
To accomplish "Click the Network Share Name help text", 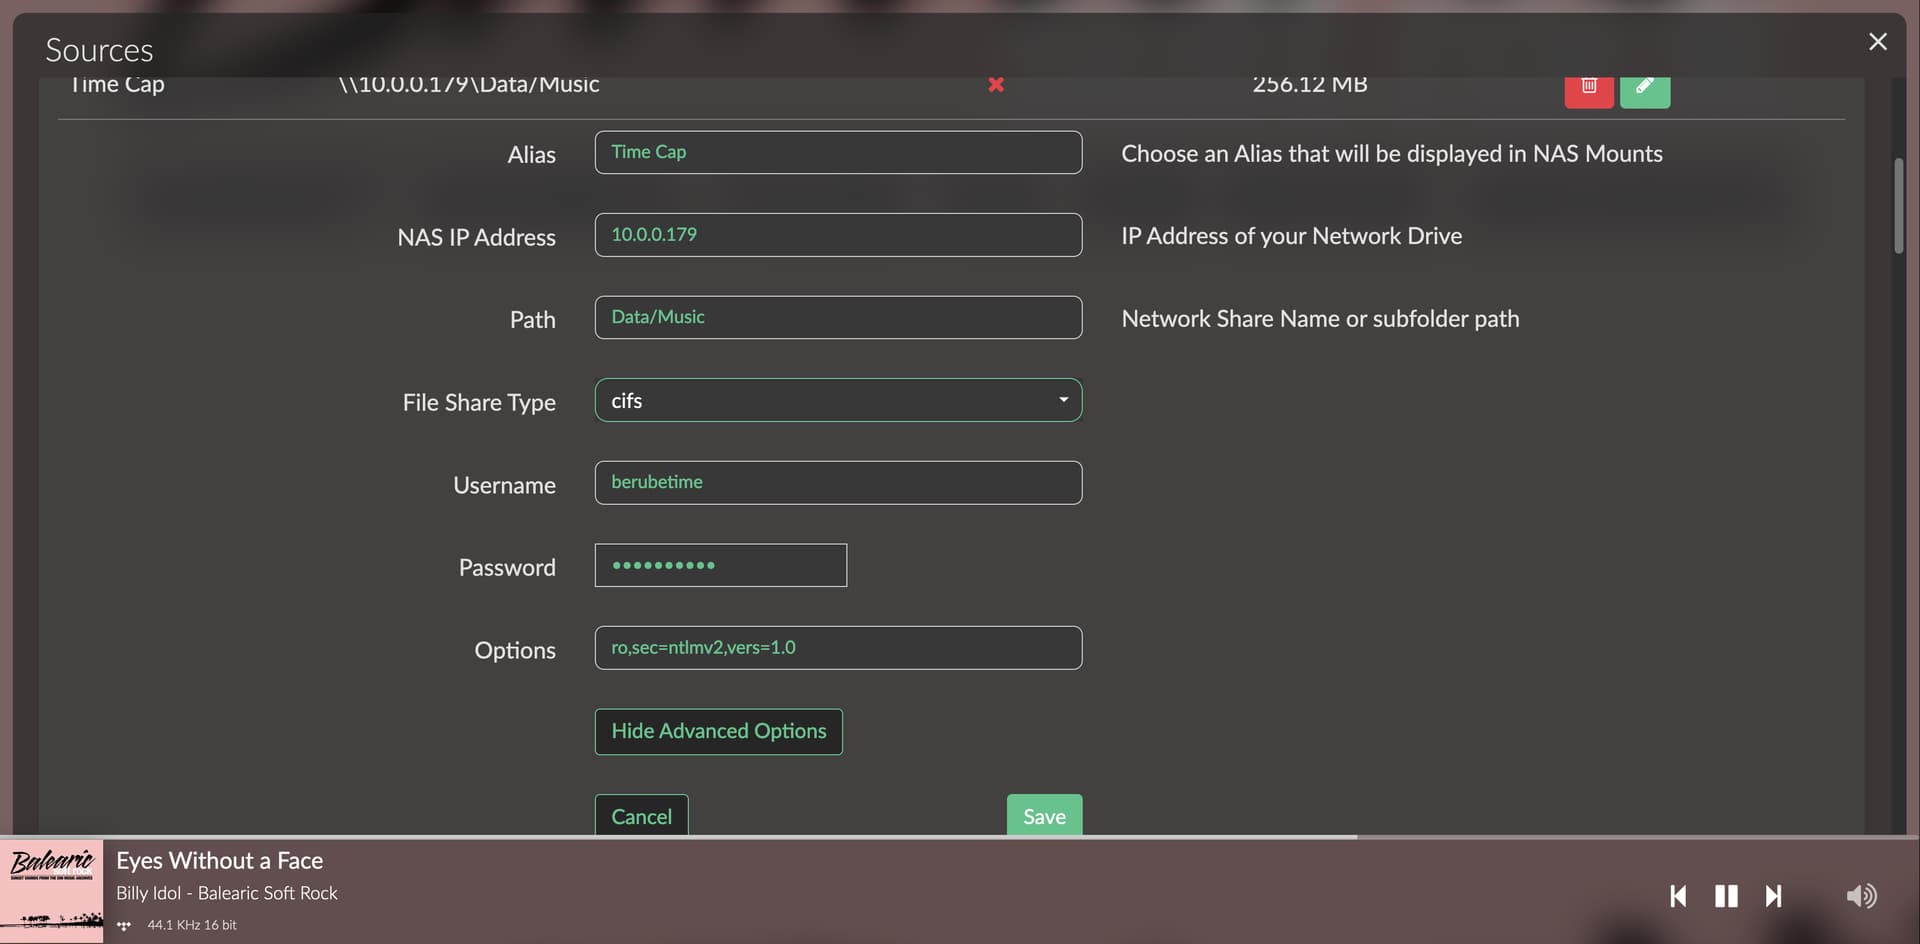I will click(x=1320, y=319).
